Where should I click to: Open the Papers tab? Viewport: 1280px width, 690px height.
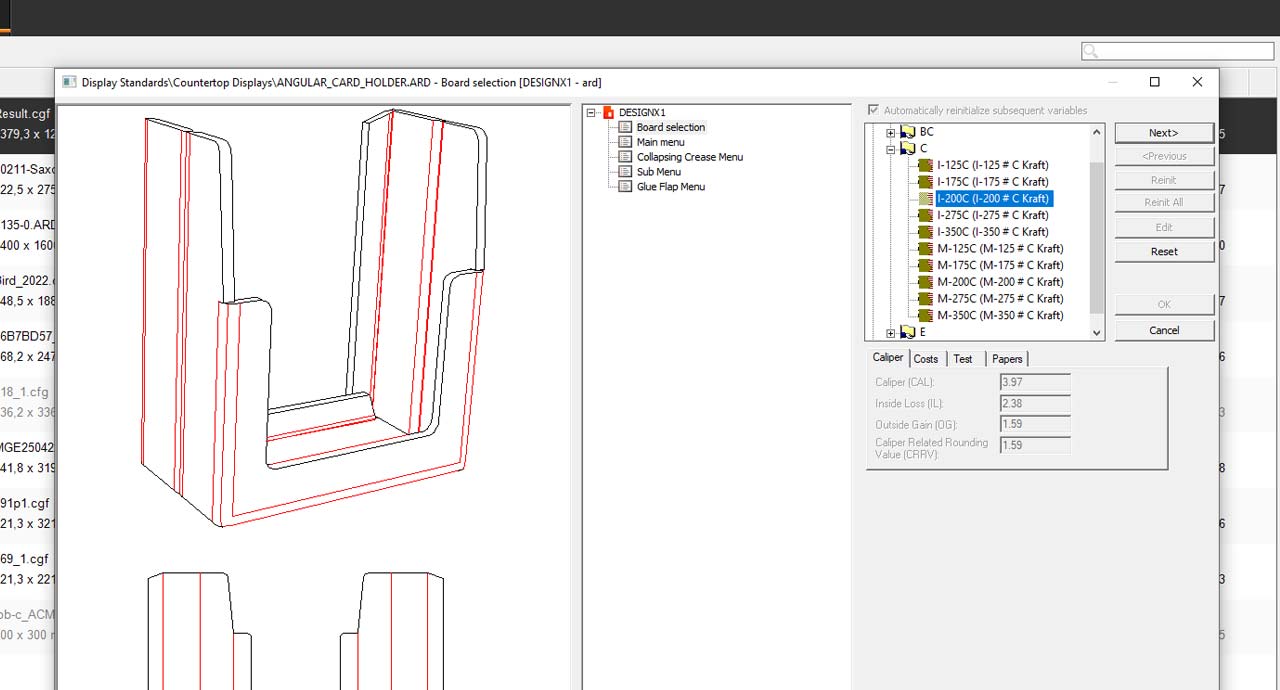tap(1007, 359)
